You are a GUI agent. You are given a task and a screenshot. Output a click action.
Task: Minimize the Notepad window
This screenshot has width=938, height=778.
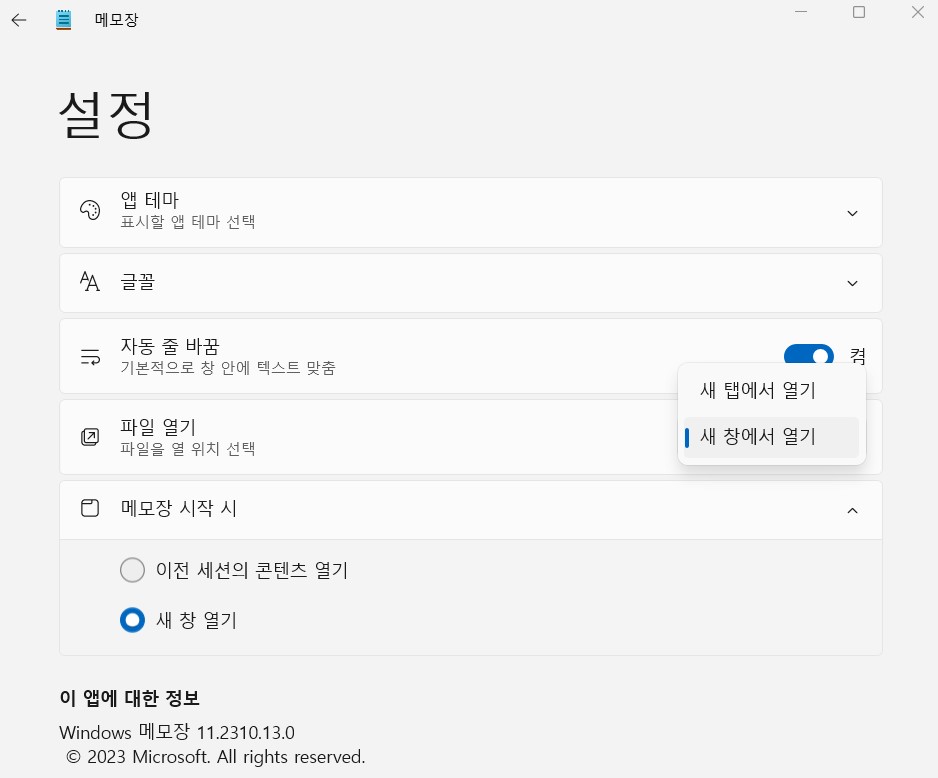coord(801,12)
